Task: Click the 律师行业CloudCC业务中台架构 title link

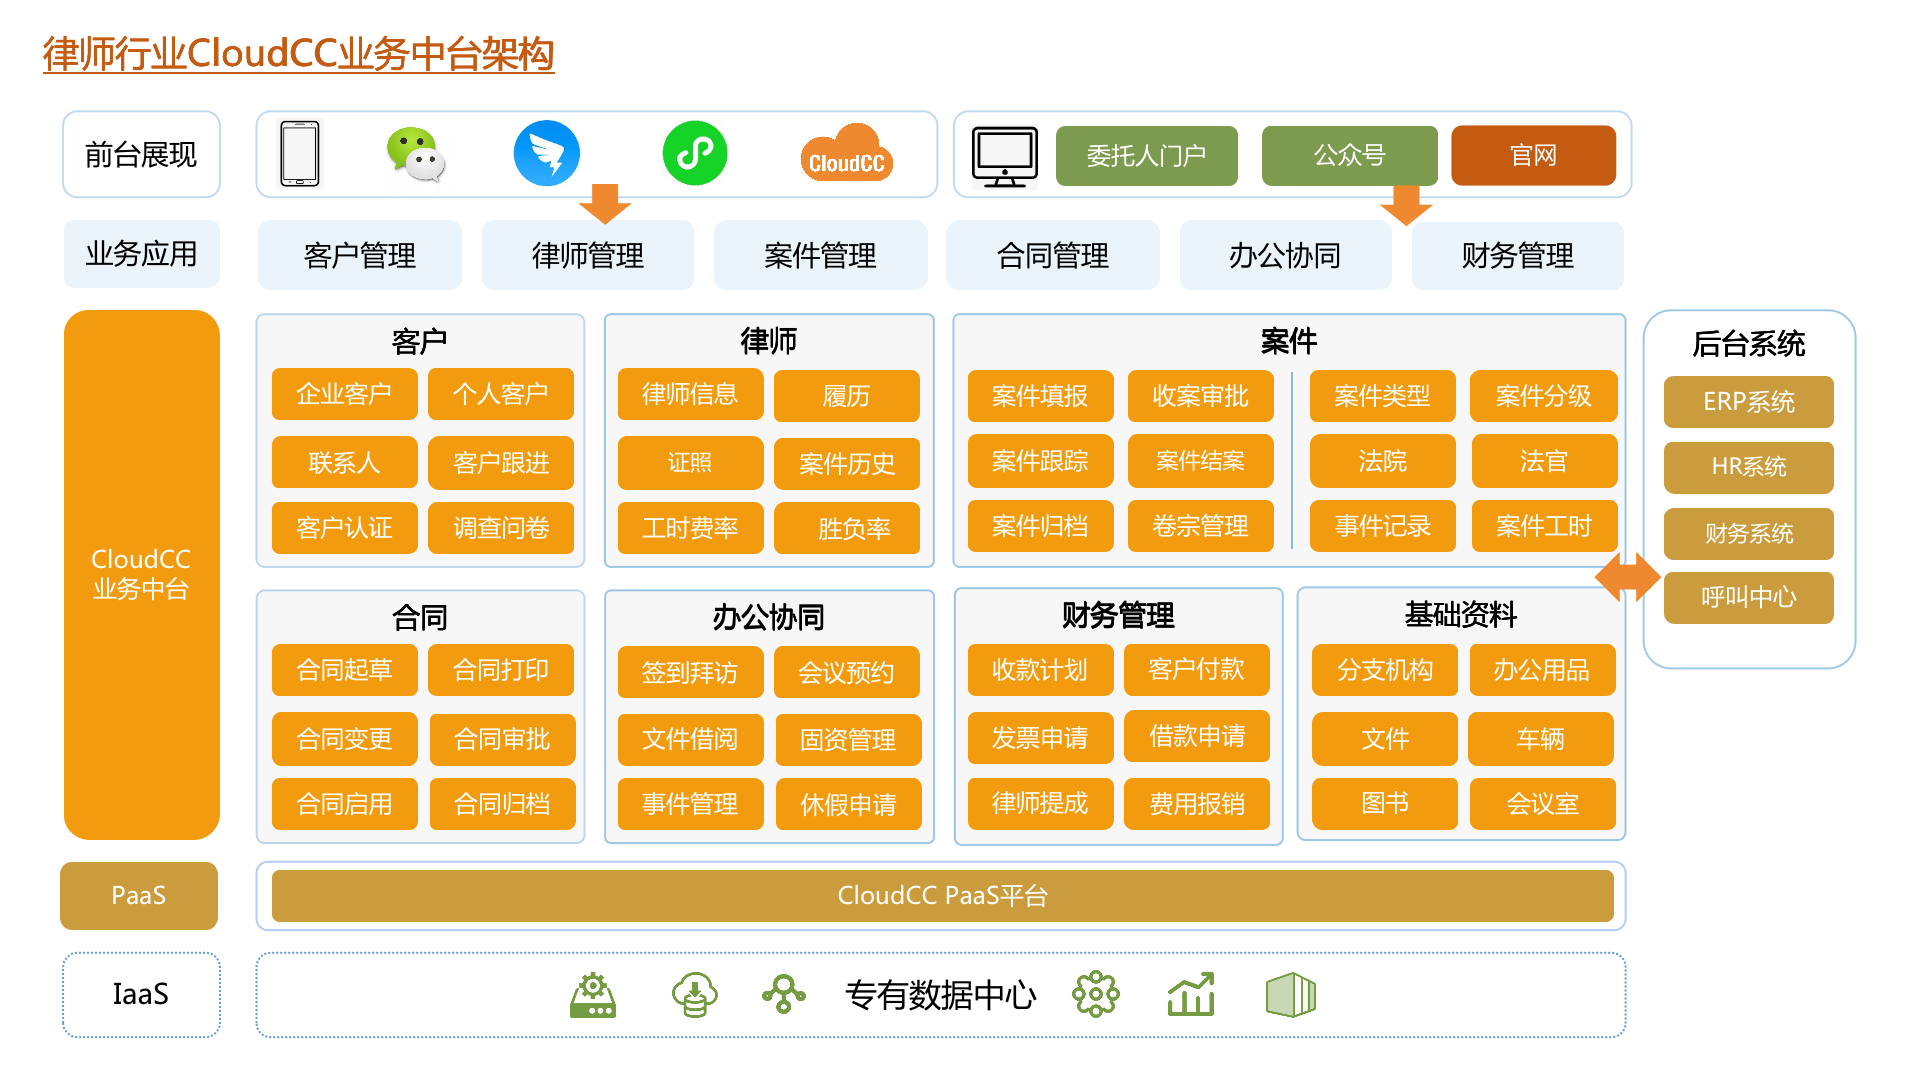Action: (298, 54)
